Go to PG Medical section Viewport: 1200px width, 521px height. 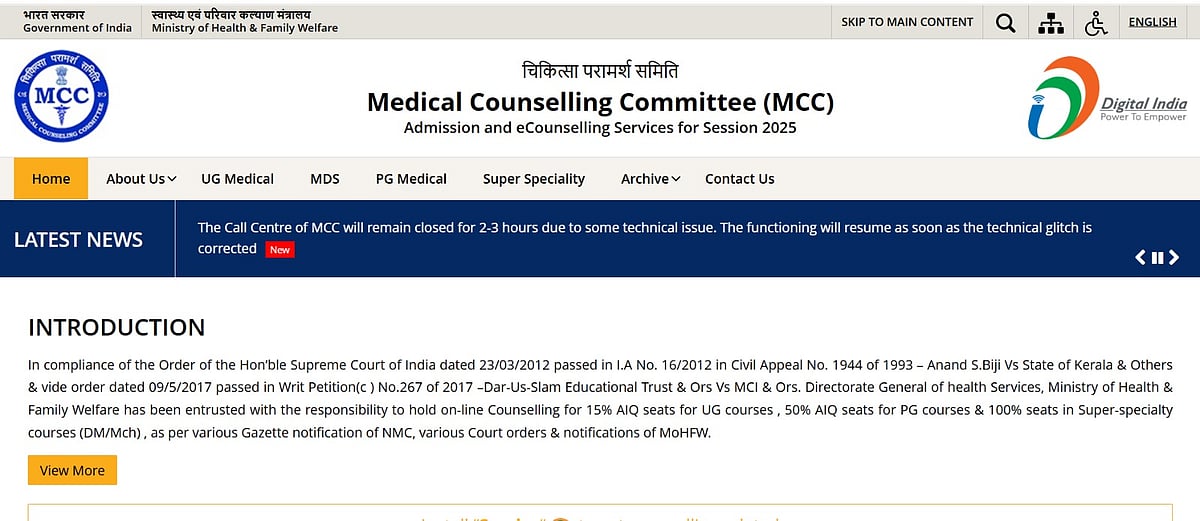point(411,179)
